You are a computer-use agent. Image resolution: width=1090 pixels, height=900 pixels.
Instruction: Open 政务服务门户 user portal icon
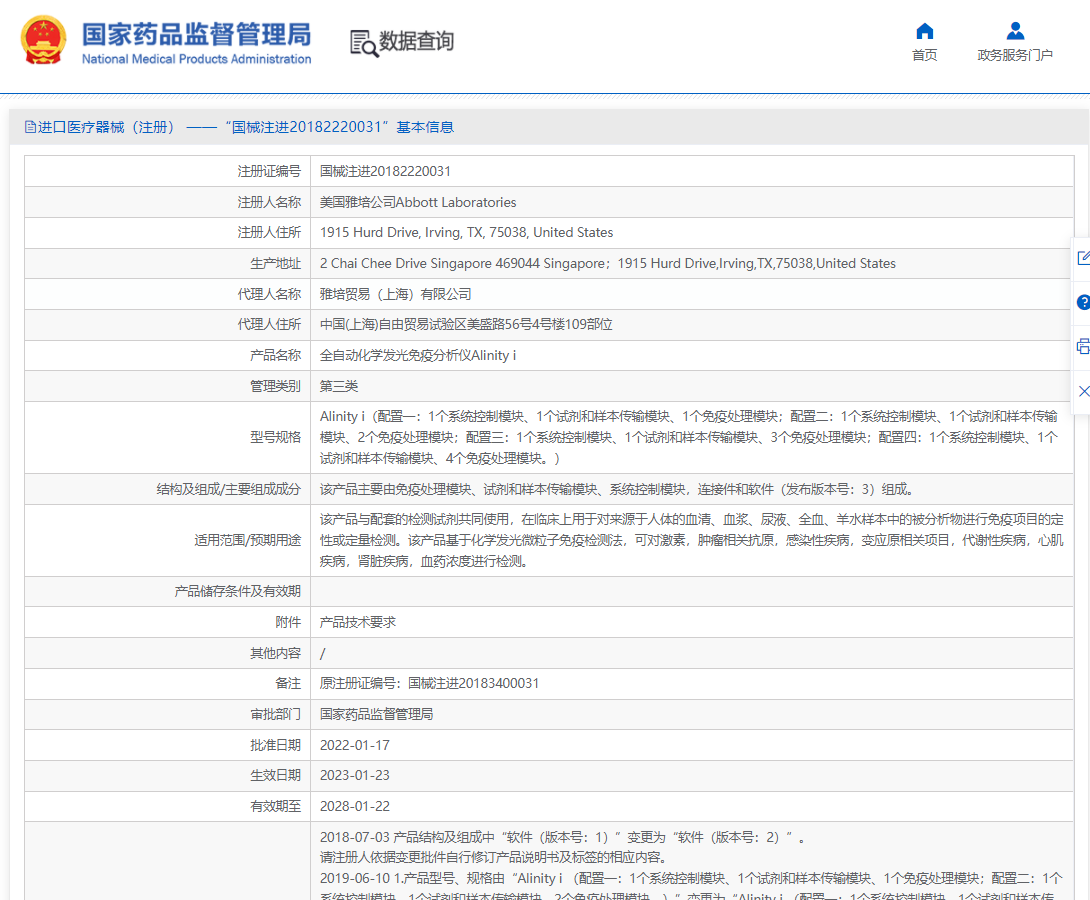click(x=1015, y=31)
